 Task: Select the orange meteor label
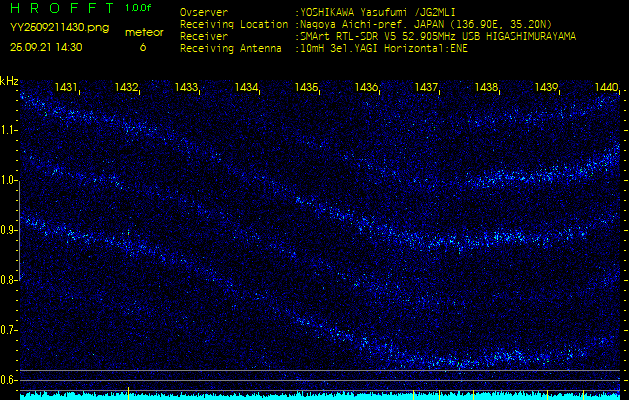pyautogui.click(x=142, y=32)
